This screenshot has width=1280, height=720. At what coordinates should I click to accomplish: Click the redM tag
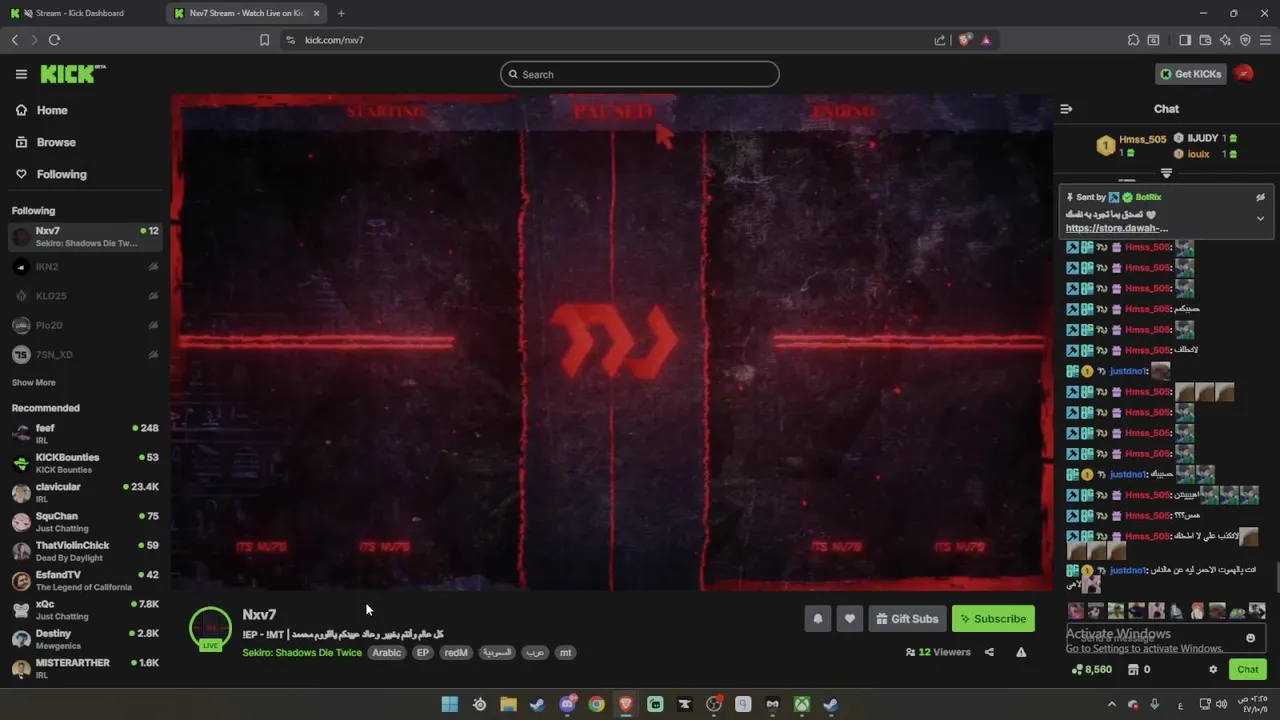[456, 653]
